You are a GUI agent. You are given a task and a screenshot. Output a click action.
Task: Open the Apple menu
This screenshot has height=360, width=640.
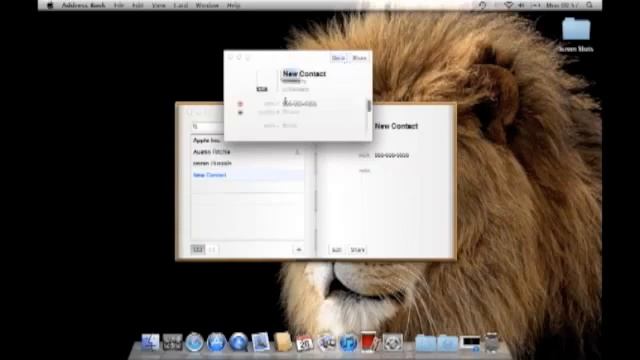point(51,5)
